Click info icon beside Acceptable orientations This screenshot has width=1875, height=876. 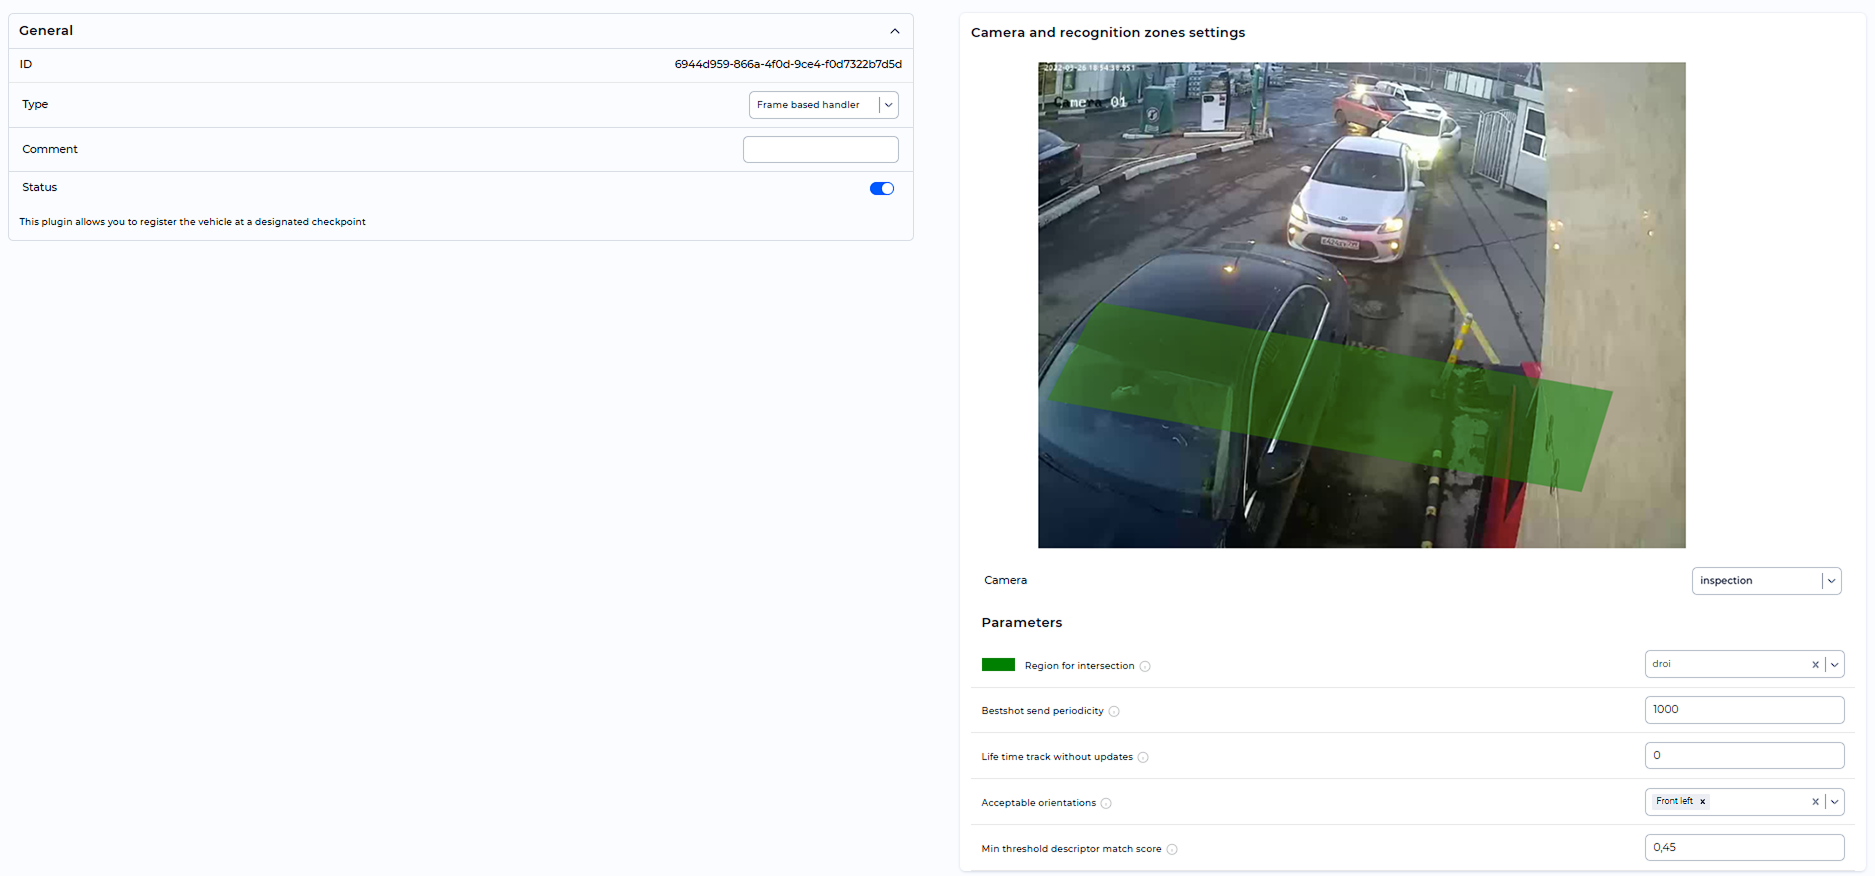coord(1106,804)
